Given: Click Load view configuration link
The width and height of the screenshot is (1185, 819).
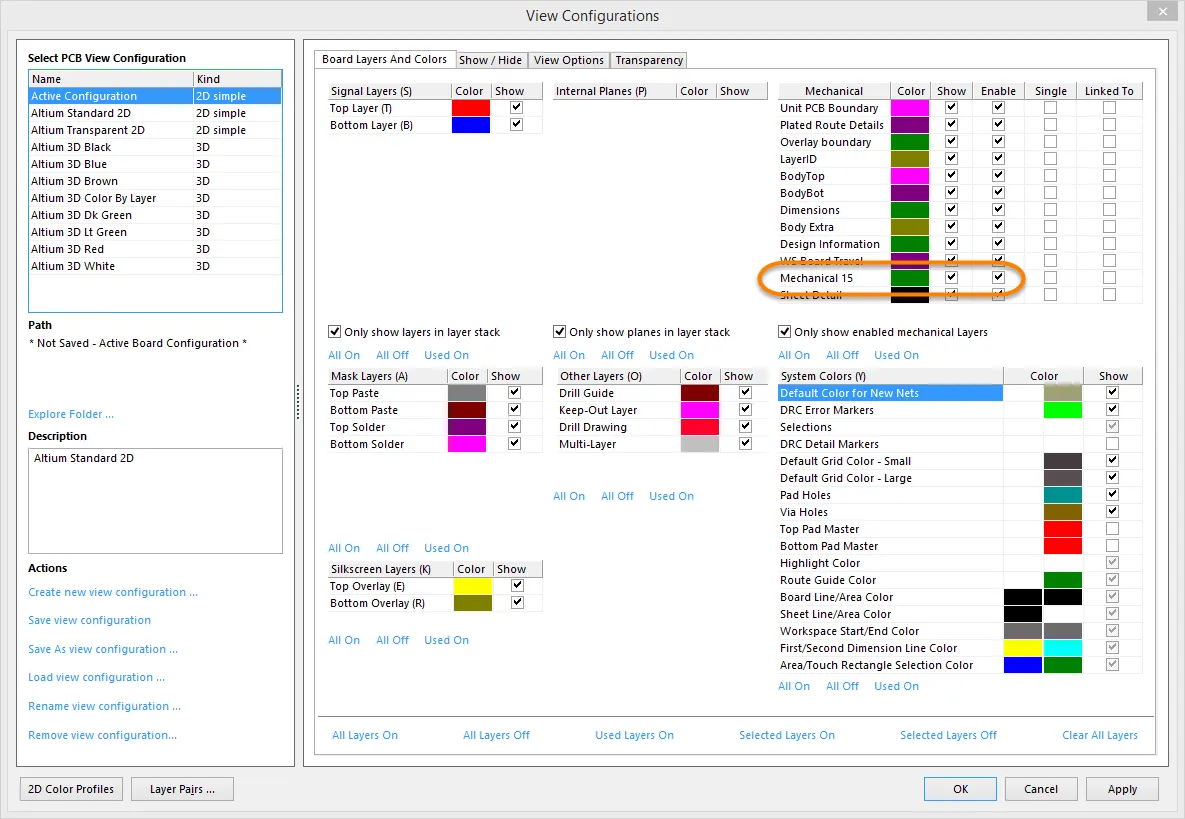Looking at the screenshot, I should pos(96,678).
